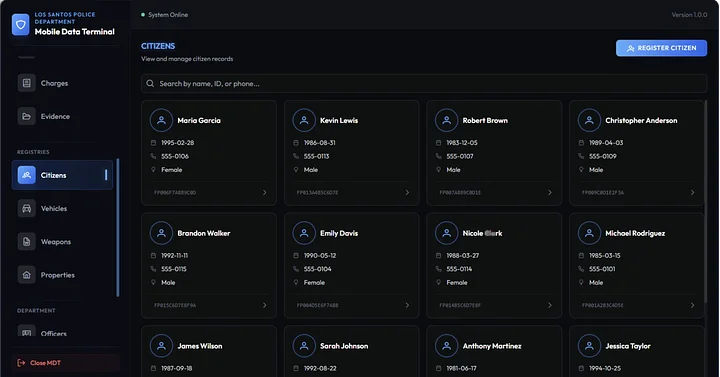Image resolution: width=720 pixels, height=377 pixels.
Task: Click Brandon Walker's avatar icon
Action: click(x=161, y=233)
